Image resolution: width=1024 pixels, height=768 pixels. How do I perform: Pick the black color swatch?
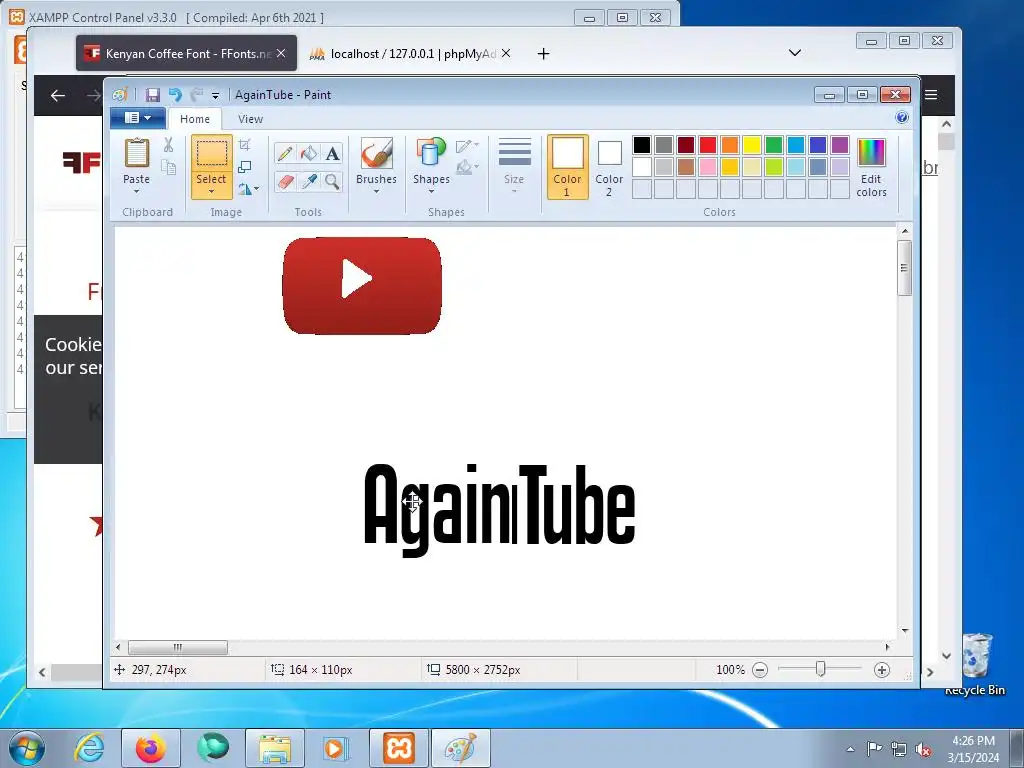(642, 144)
